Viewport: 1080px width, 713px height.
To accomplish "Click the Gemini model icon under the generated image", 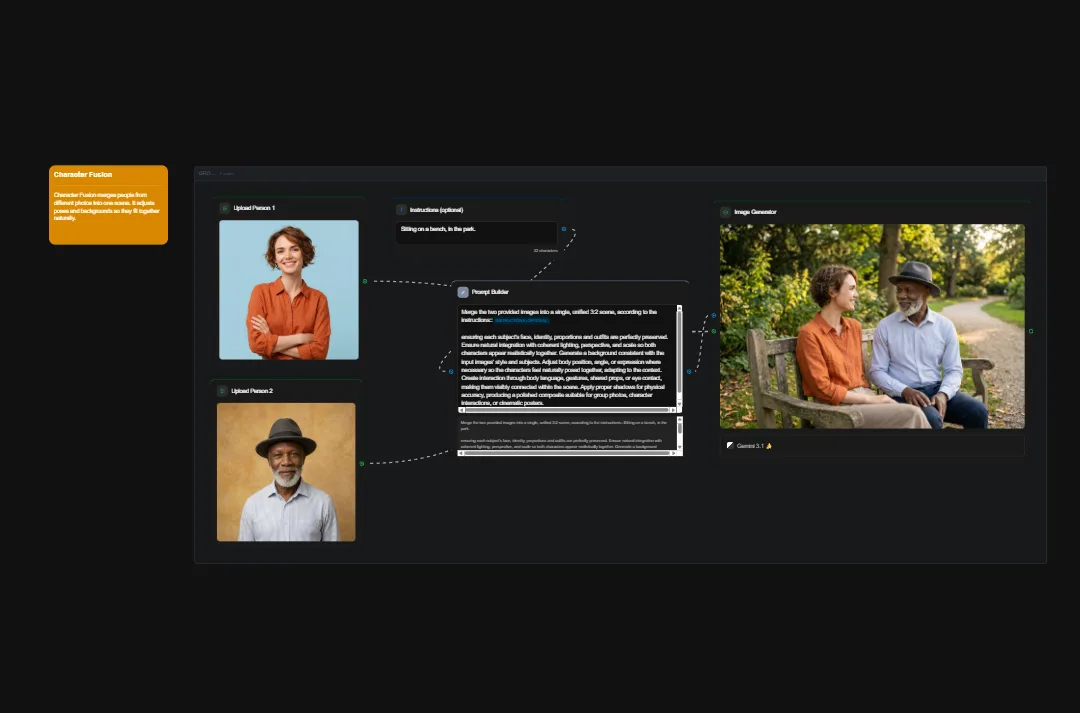I will pos(729,446).
